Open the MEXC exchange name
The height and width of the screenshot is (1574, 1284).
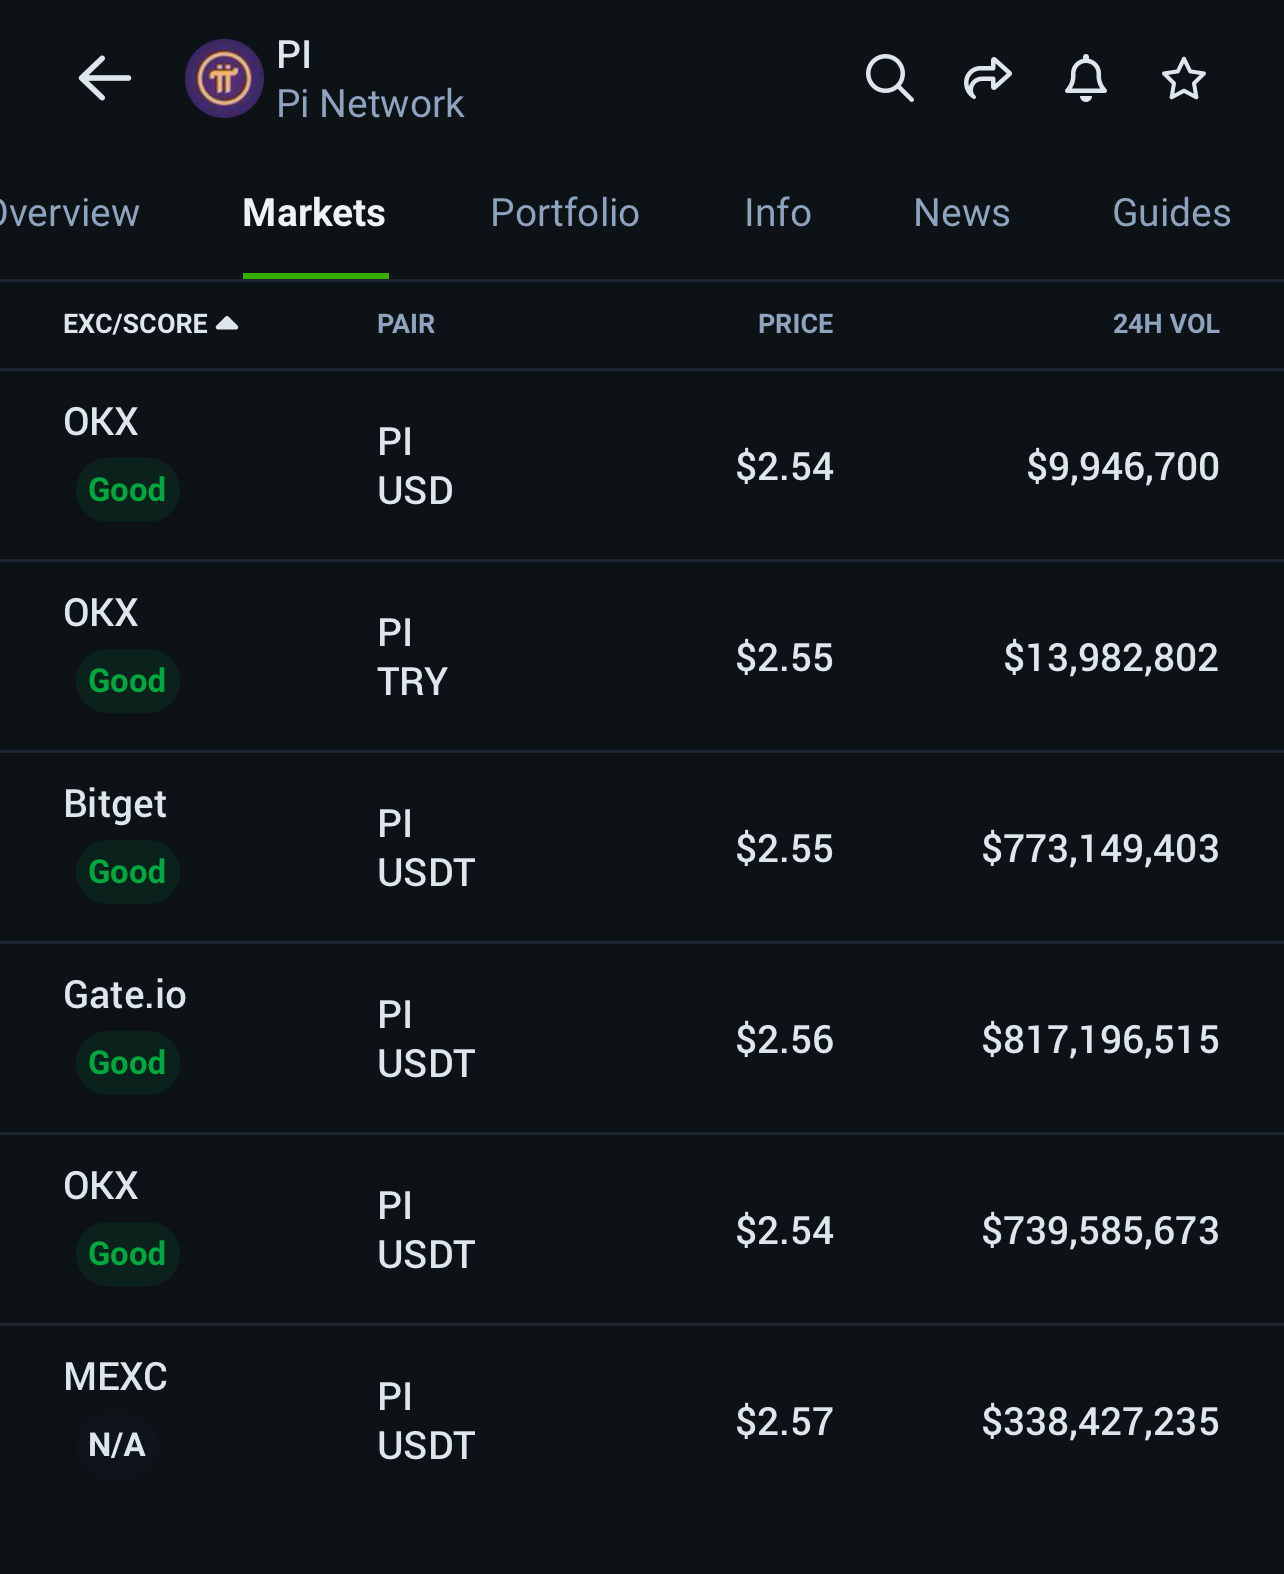coord(115,1377)
